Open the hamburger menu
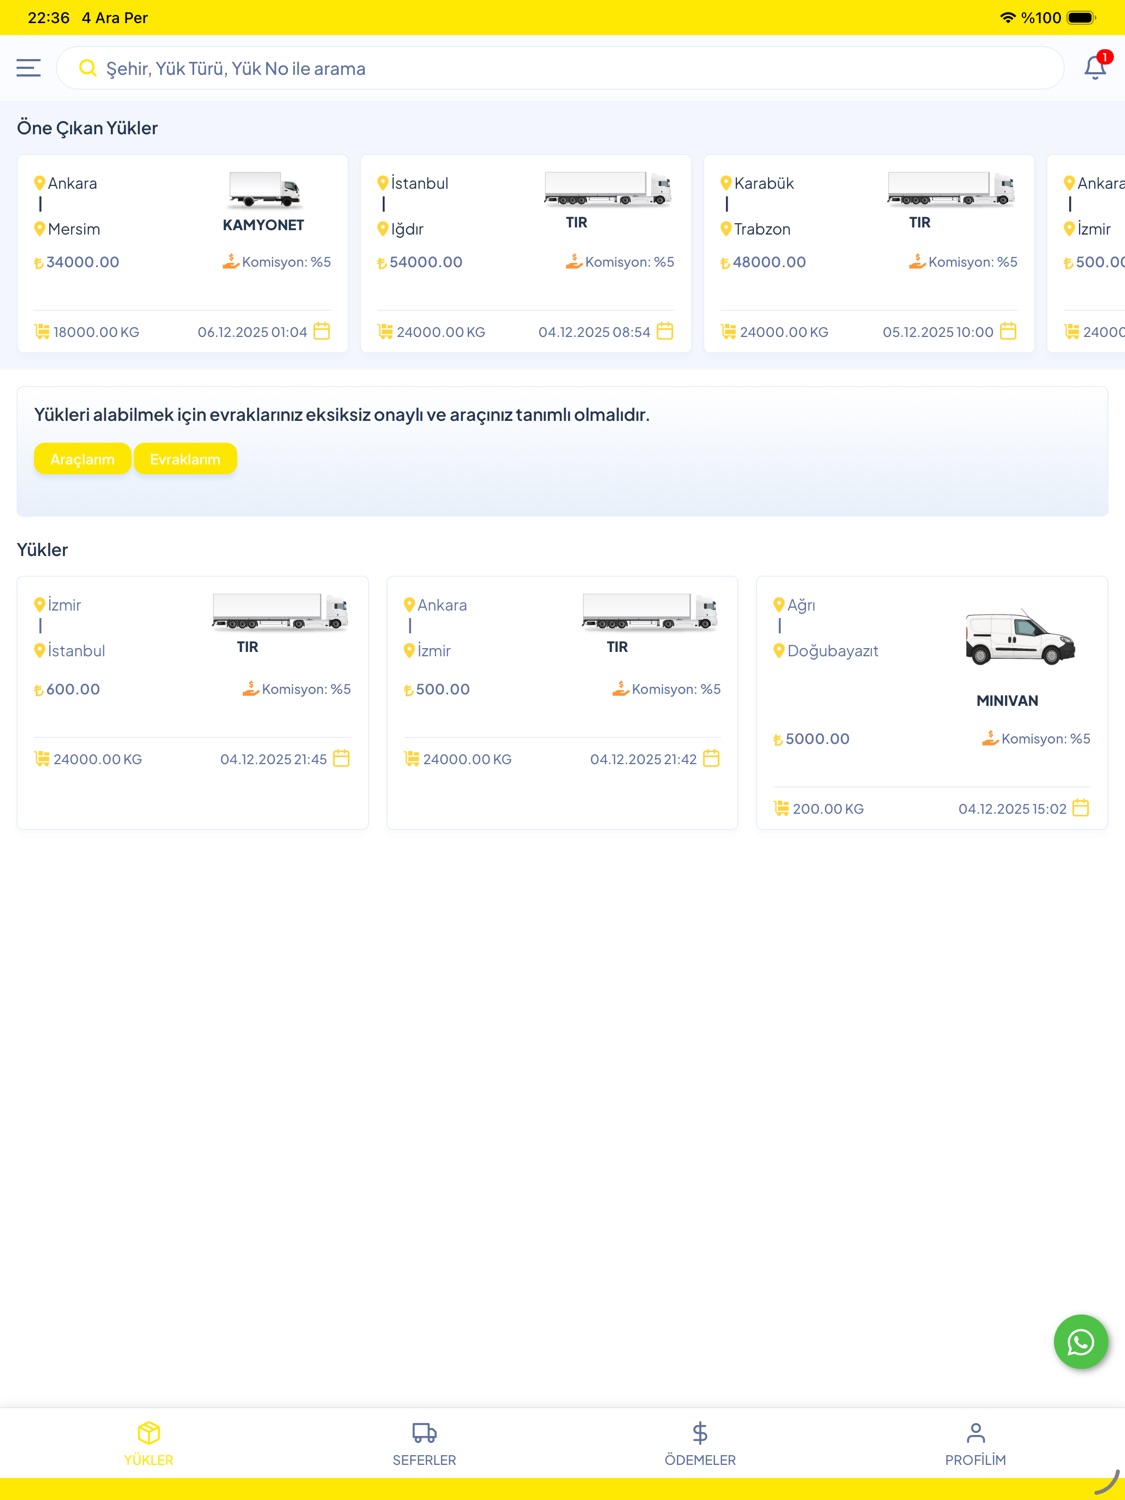 pos(28,68)
